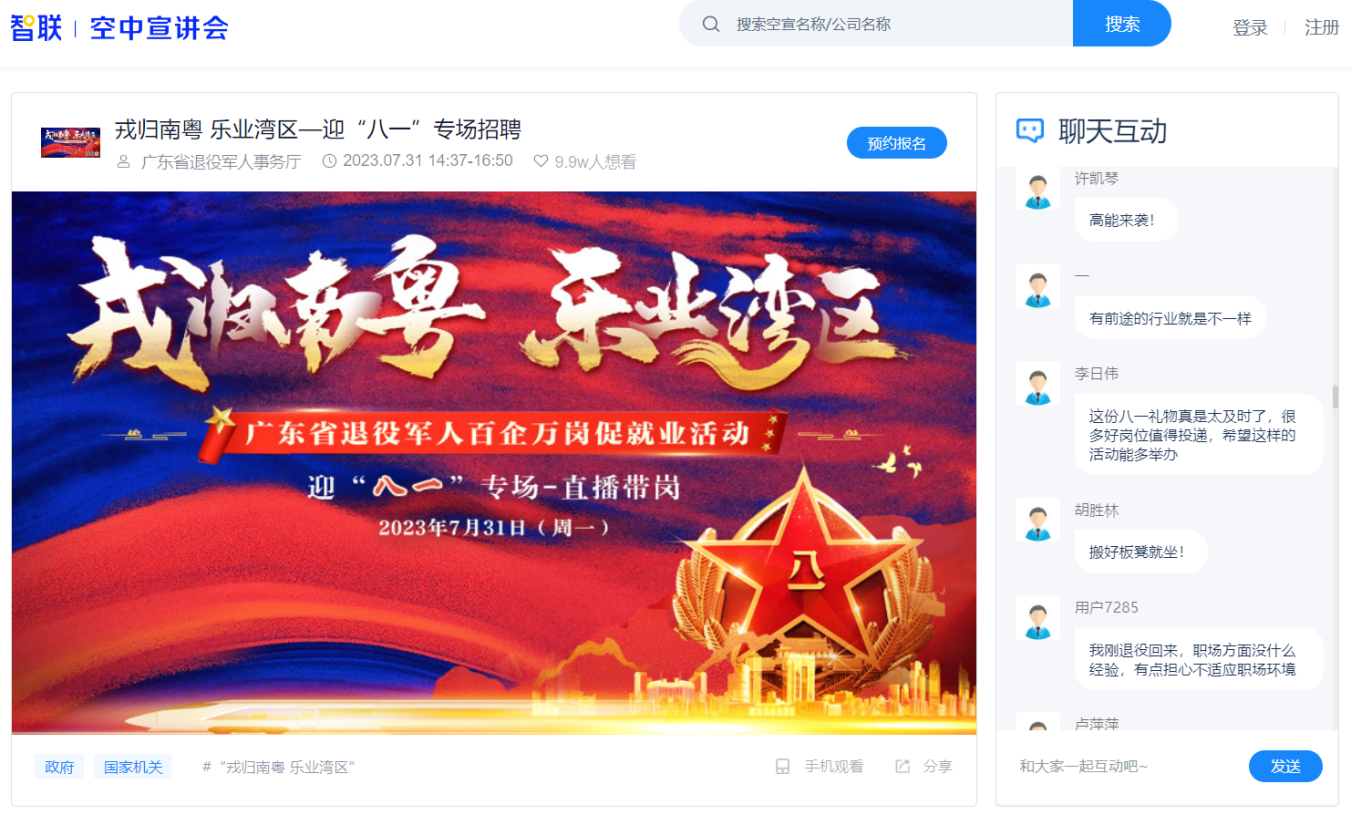The height and width of the screenshot is (815, 1351).
Task: Open the 登录 login link
Action: coord(1250,28)
